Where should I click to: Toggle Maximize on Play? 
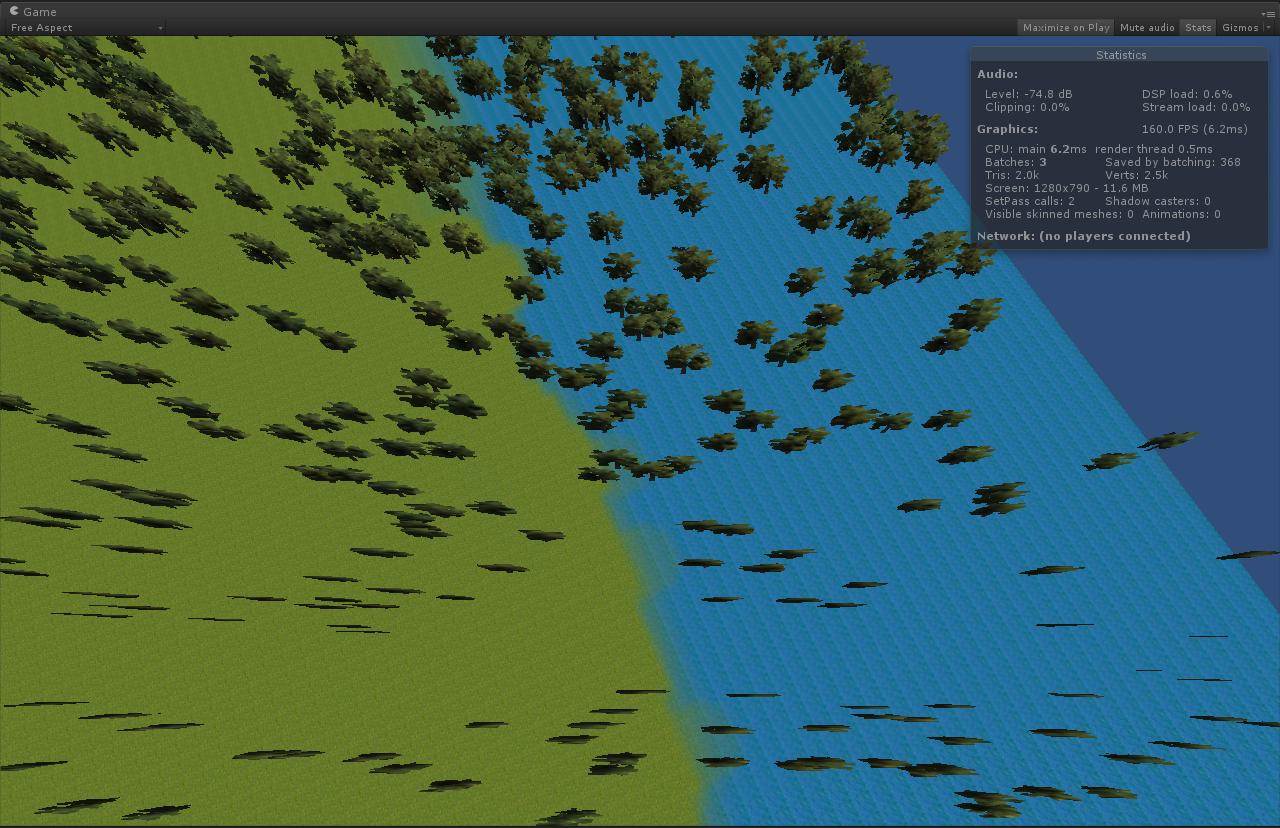coord(1064,27)
